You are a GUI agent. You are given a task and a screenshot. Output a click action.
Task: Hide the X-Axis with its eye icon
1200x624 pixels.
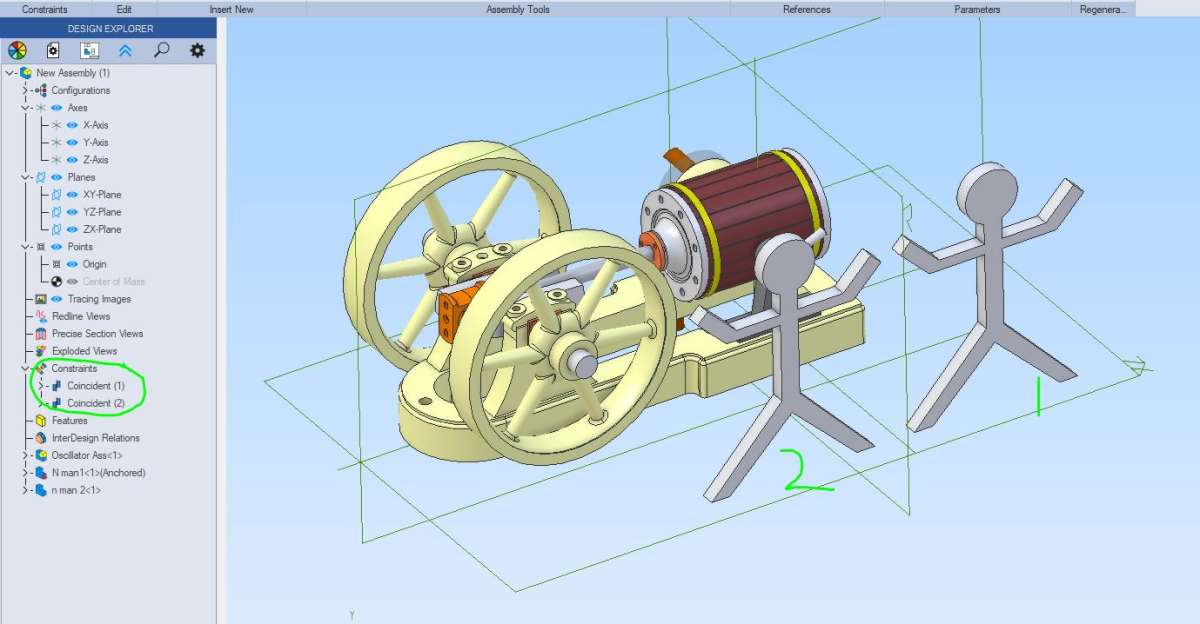(72, 125)
